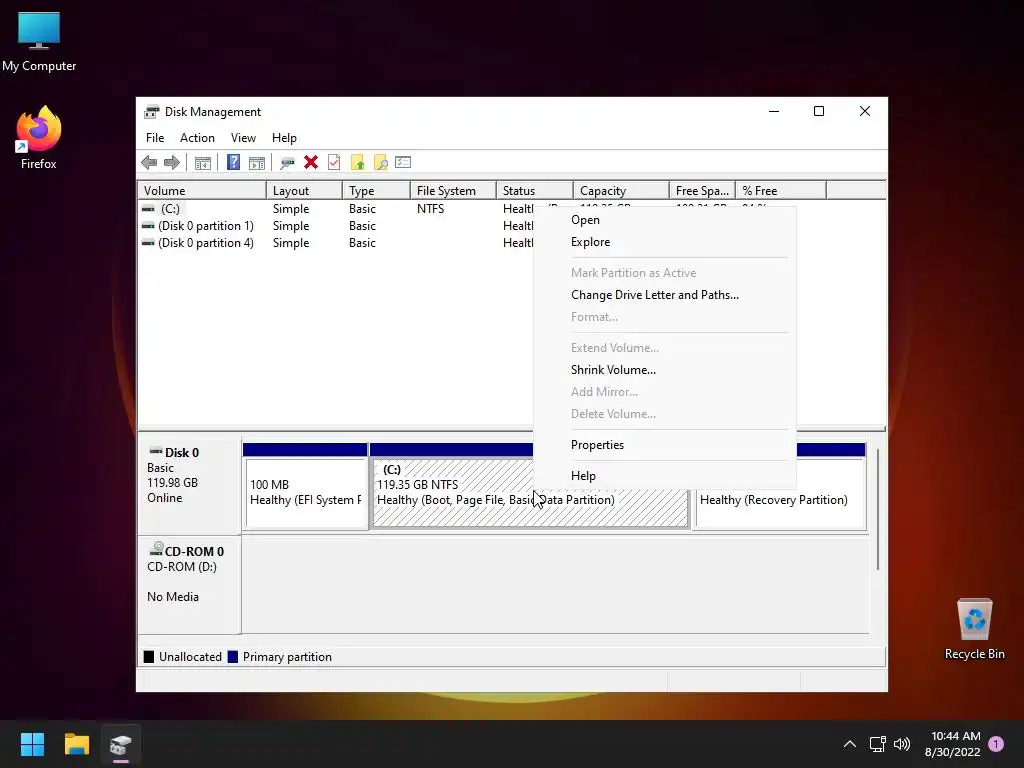Open the Help menu in menu bar
The height and width of the screenshot is (768, 1024).
(x=284, y=138)
